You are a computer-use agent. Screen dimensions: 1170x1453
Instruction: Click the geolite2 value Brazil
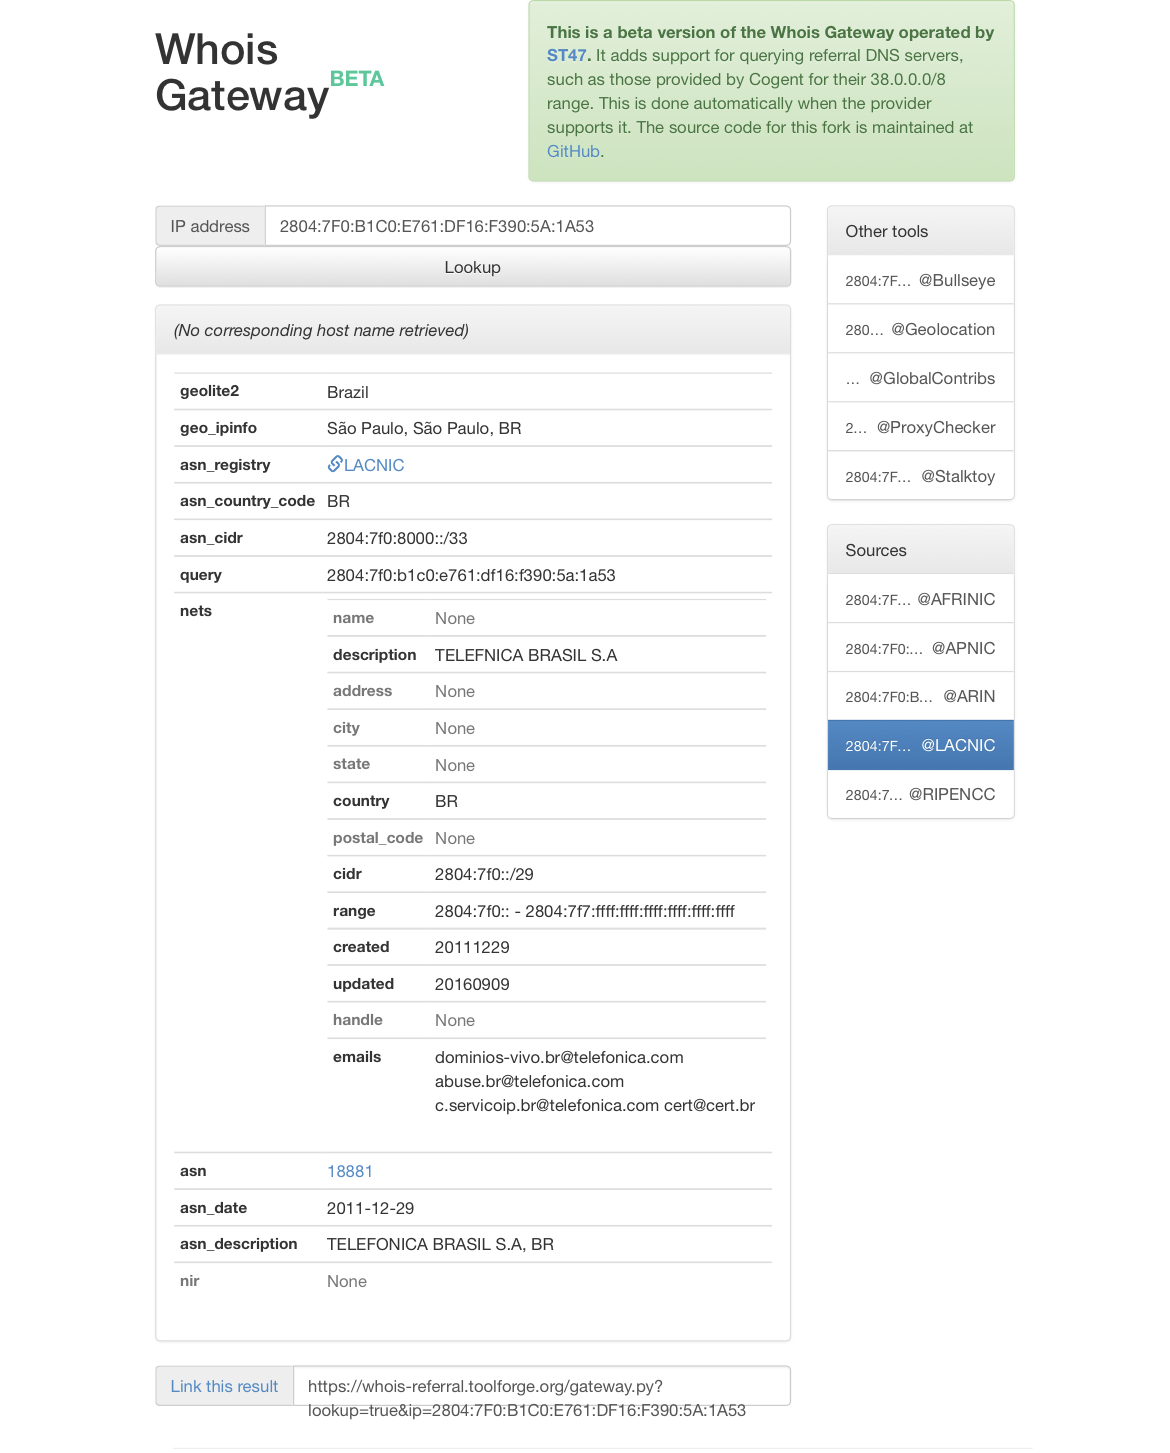tap(348, 392)
